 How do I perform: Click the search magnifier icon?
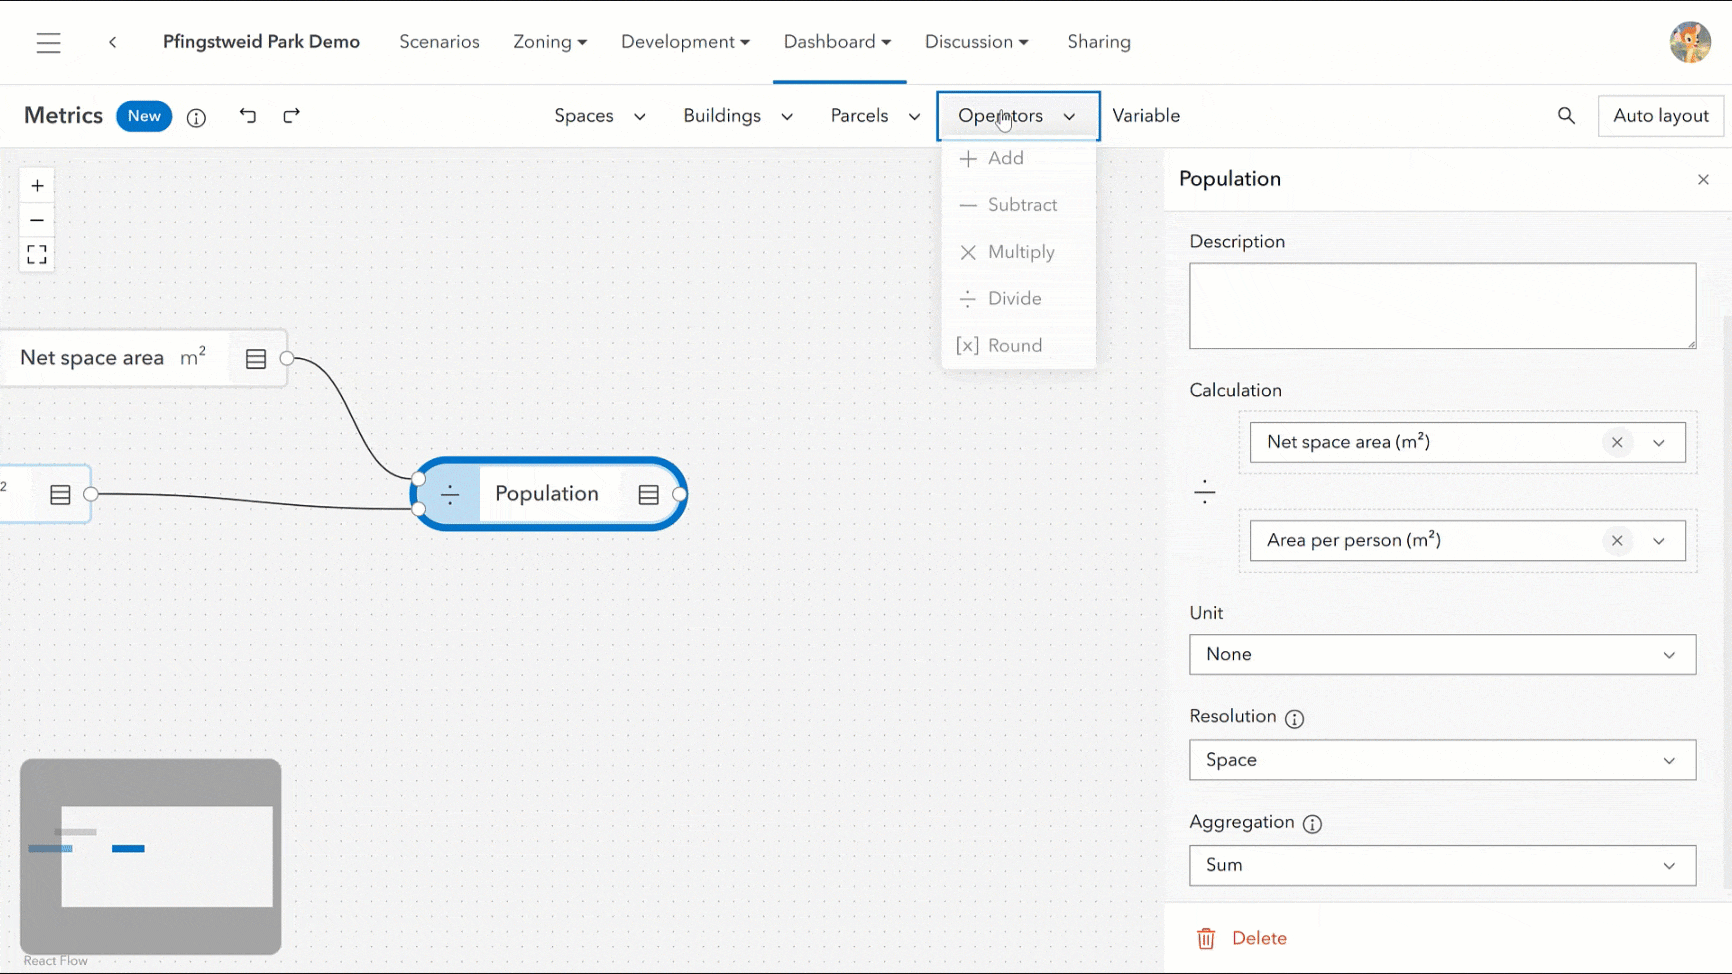coord(1566,116)
